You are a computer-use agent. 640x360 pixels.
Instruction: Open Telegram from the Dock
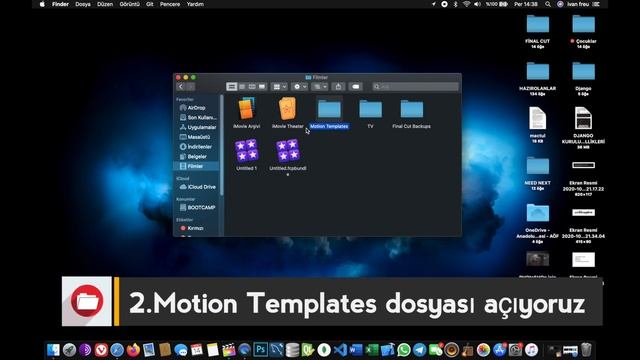pyautogui.click(x=420, y=350)
